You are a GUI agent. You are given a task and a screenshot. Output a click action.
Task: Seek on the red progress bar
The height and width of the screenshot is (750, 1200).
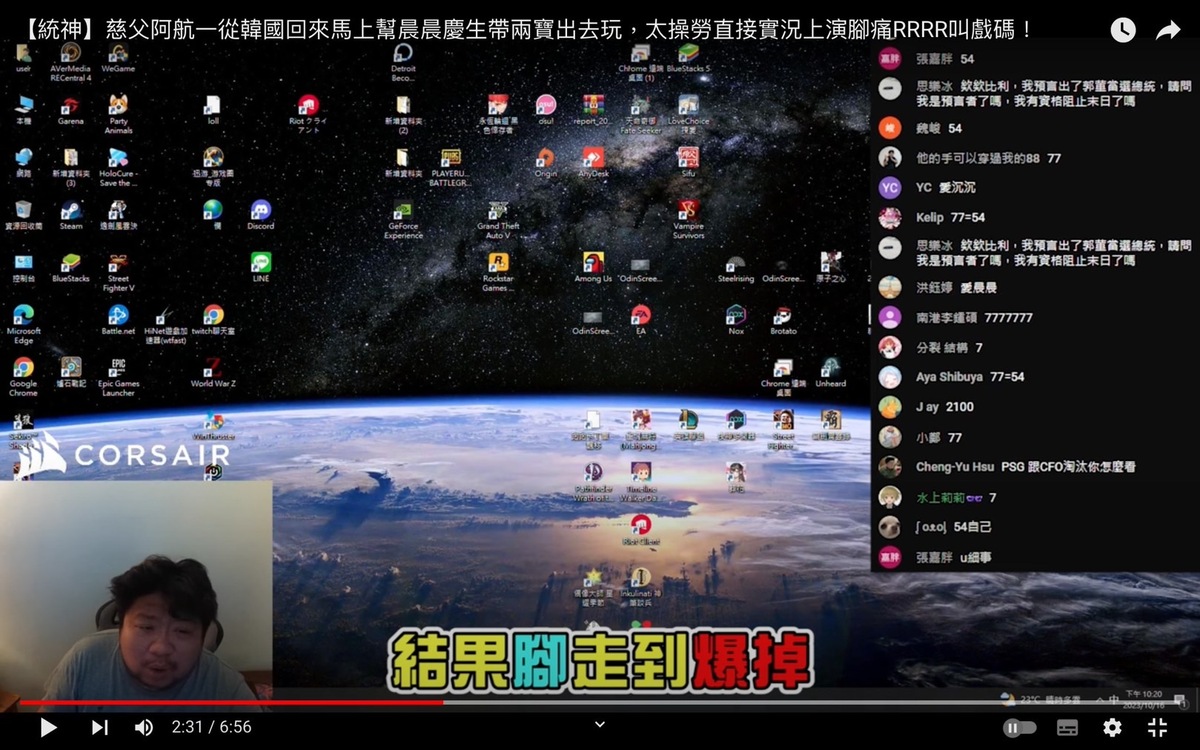(x=231, y=702)
